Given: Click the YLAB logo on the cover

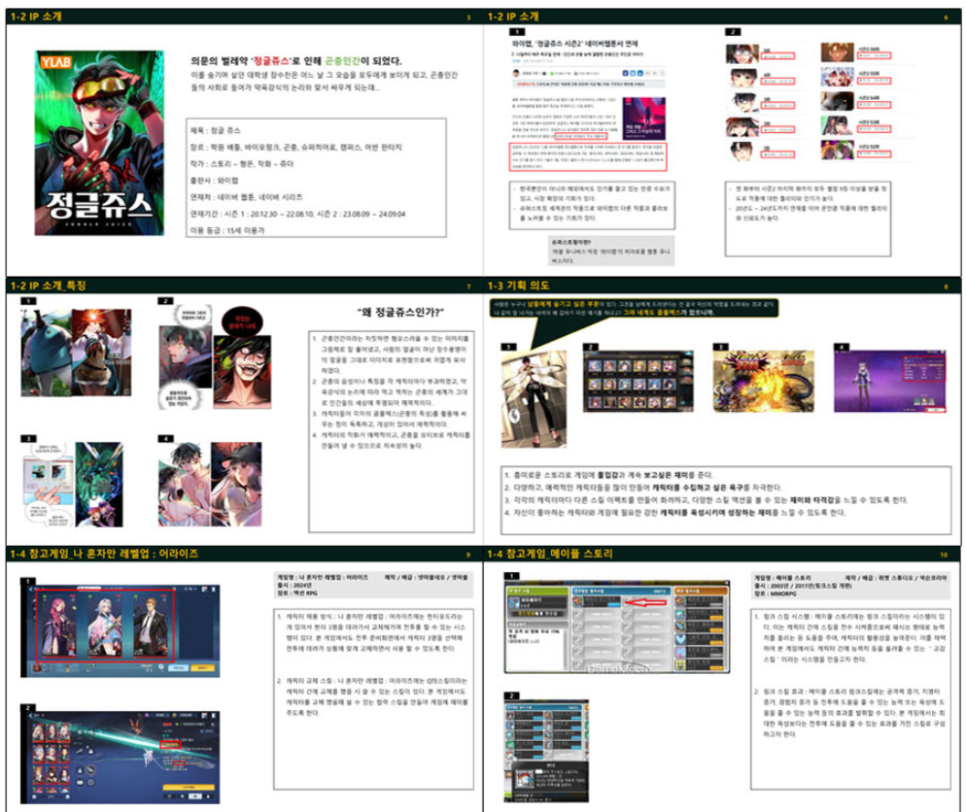Looking at the screenshot, I should [56, 62].
